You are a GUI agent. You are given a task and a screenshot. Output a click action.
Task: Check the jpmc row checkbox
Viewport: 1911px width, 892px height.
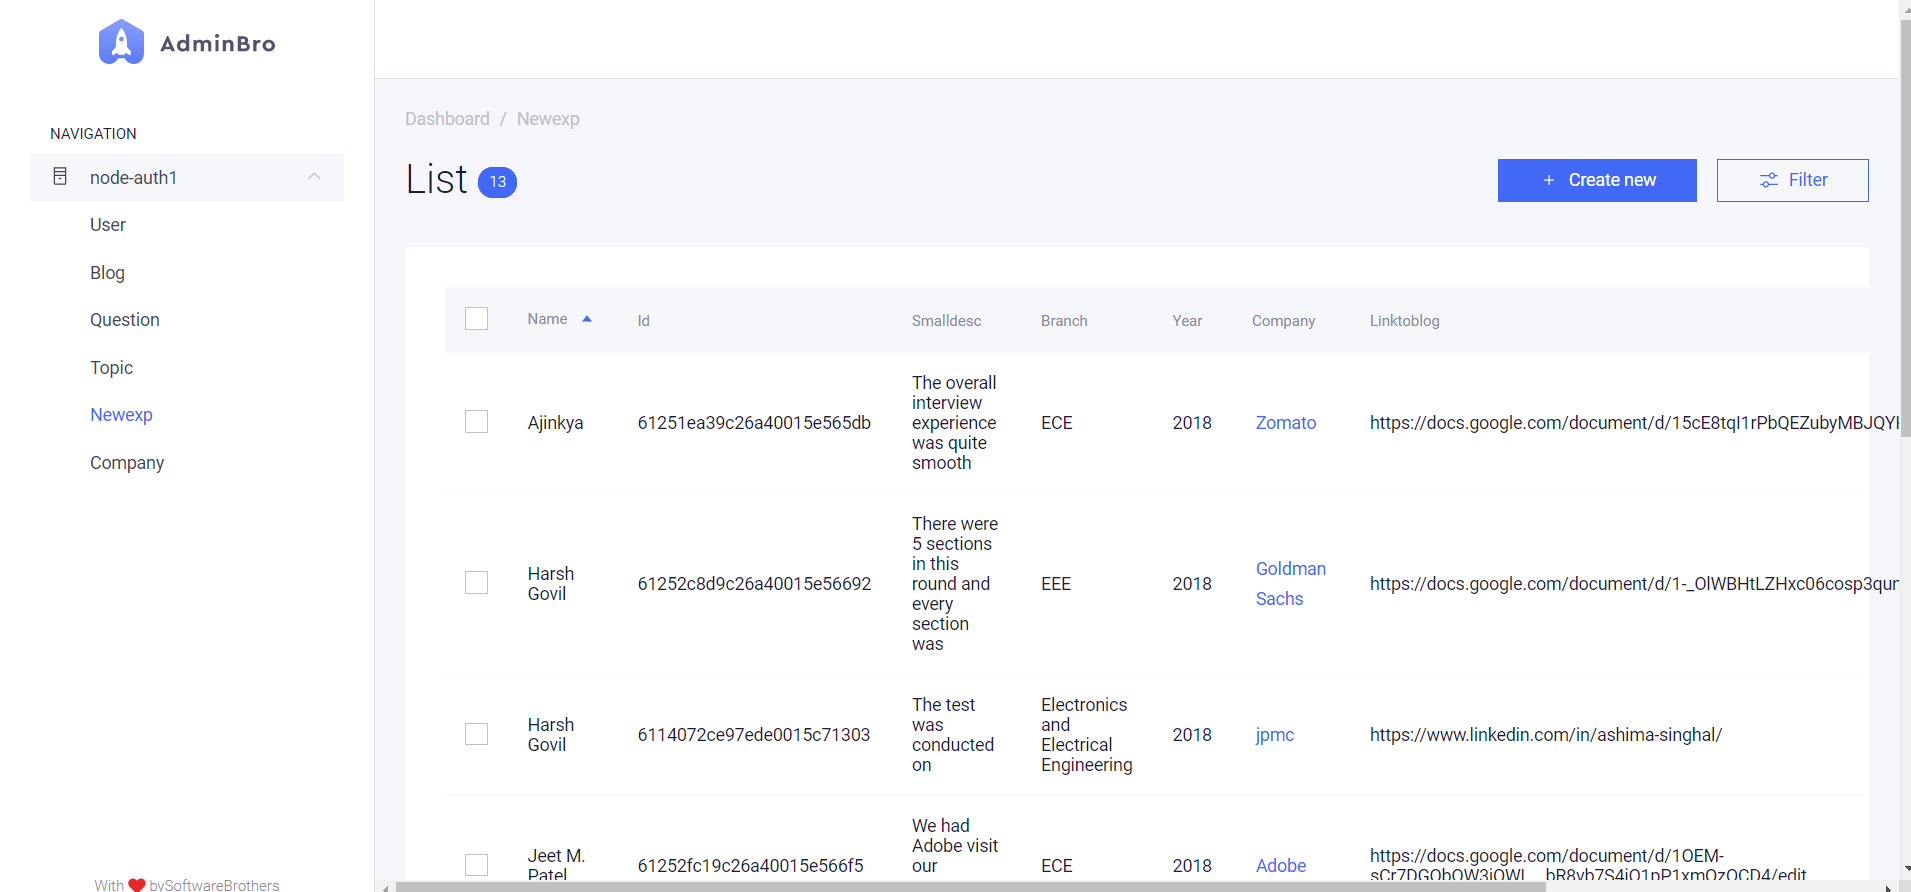coord(477,734)
